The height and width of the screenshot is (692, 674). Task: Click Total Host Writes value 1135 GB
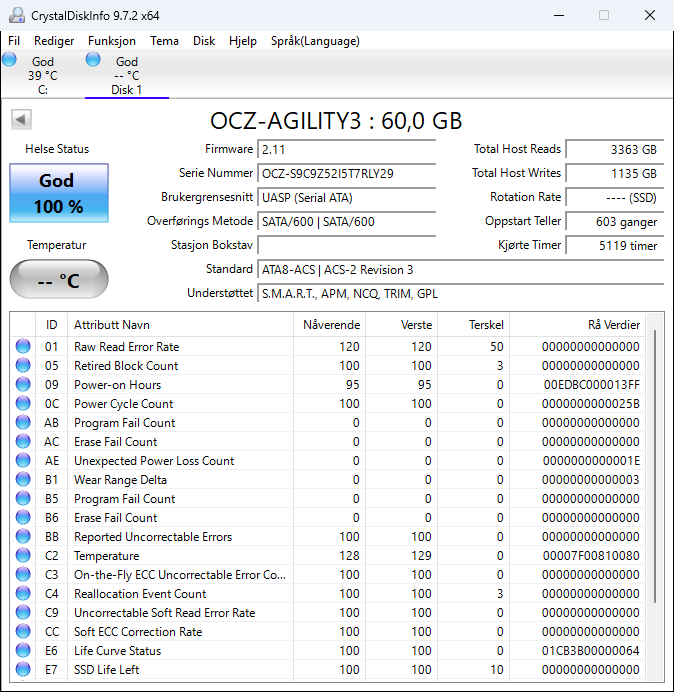(615, 173)
